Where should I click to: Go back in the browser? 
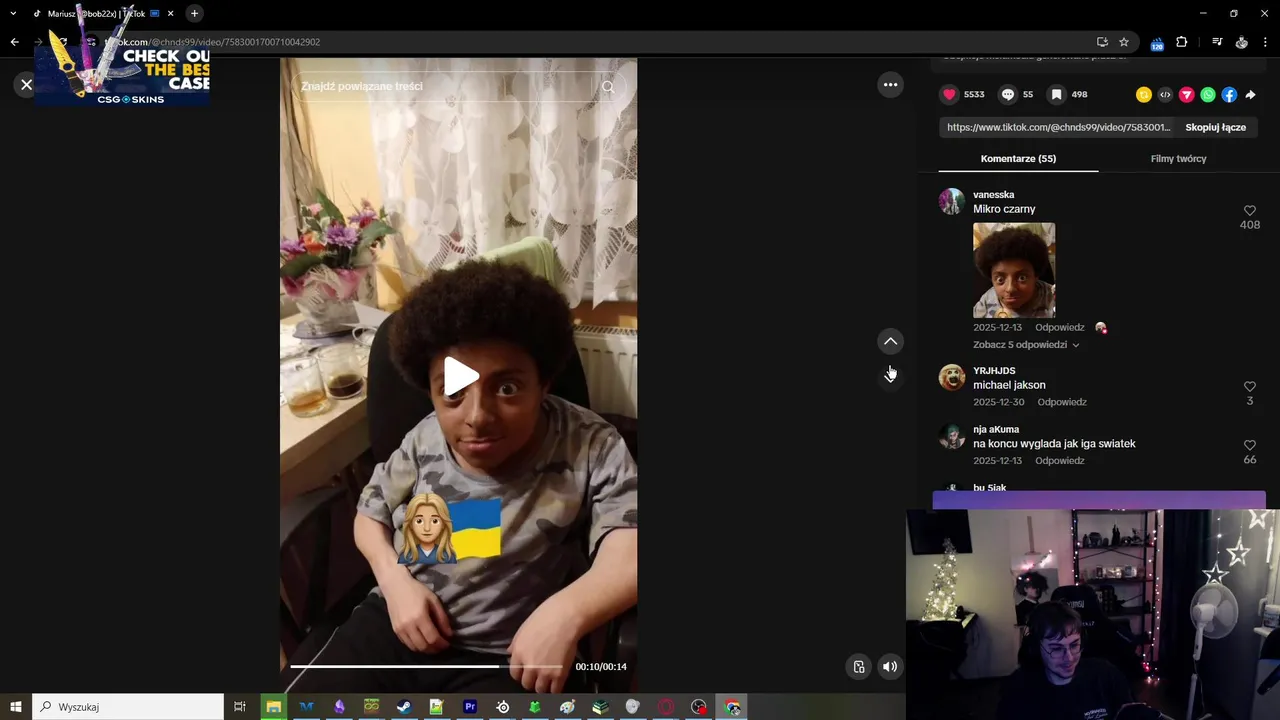coord(14,42)
